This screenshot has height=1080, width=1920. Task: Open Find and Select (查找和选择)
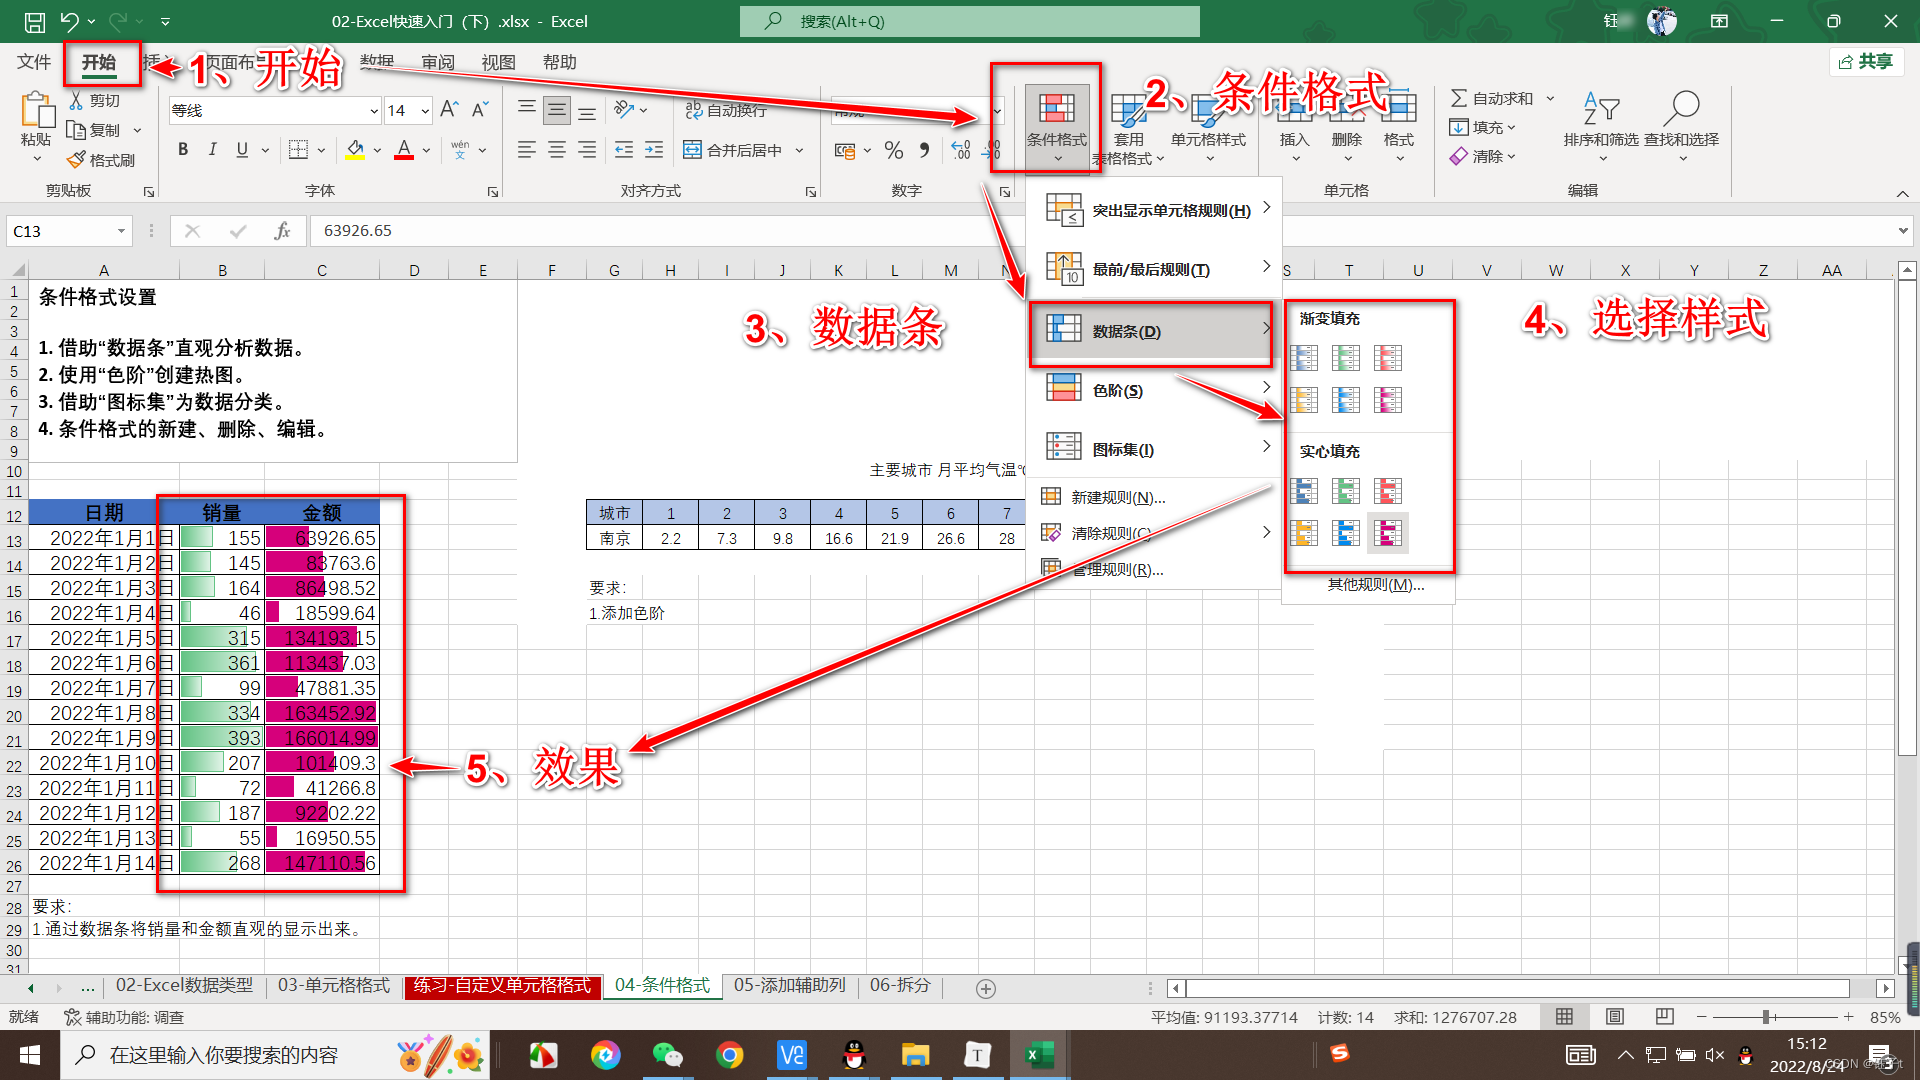[x=1682, y=118]
